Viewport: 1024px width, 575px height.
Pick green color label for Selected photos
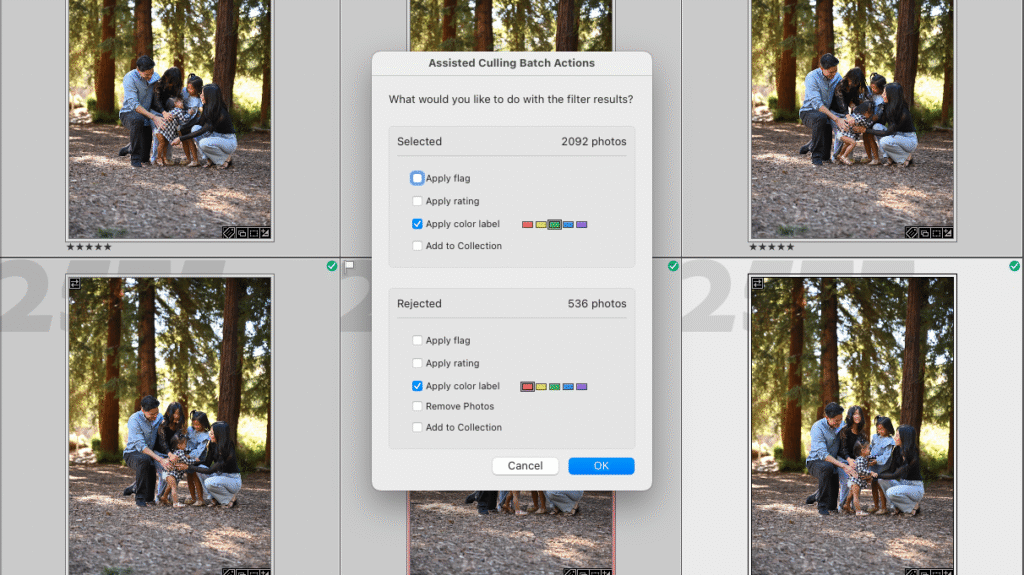point(554,225)
